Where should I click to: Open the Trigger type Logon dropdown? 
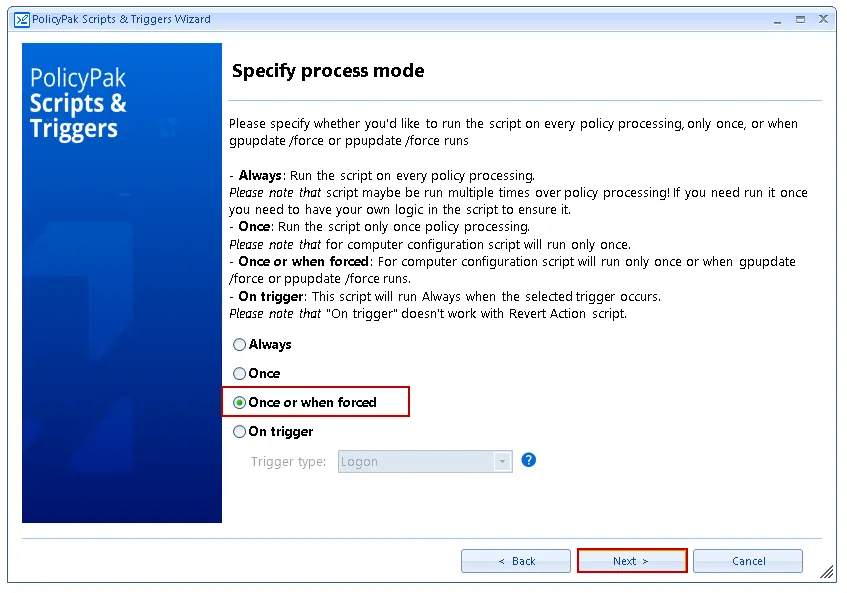coord(415,462)
